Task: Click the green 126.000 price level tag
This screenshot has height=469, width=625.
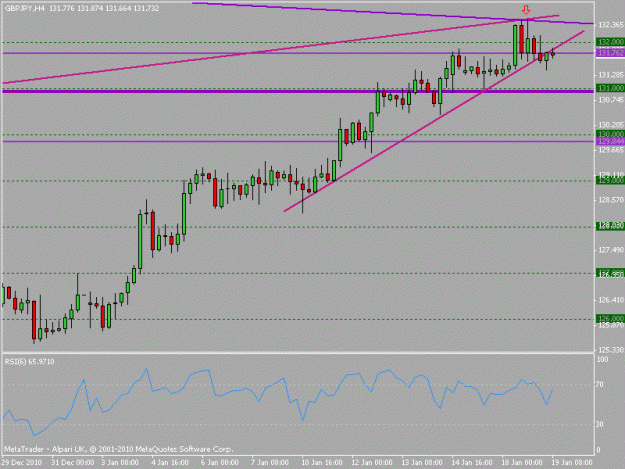Action: pos(610,319)
